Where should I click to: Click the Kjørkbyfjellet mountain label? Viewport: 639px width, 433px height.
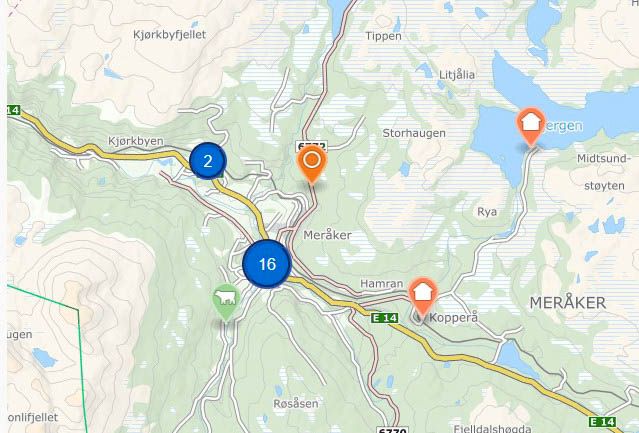(x=170, y=35)
